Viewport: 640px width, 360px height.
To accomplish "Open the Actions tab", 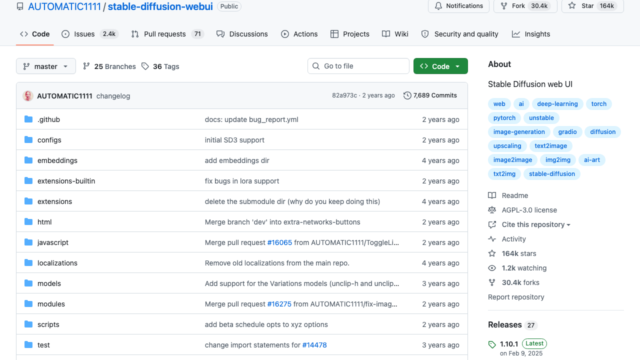I will (299, 34).
